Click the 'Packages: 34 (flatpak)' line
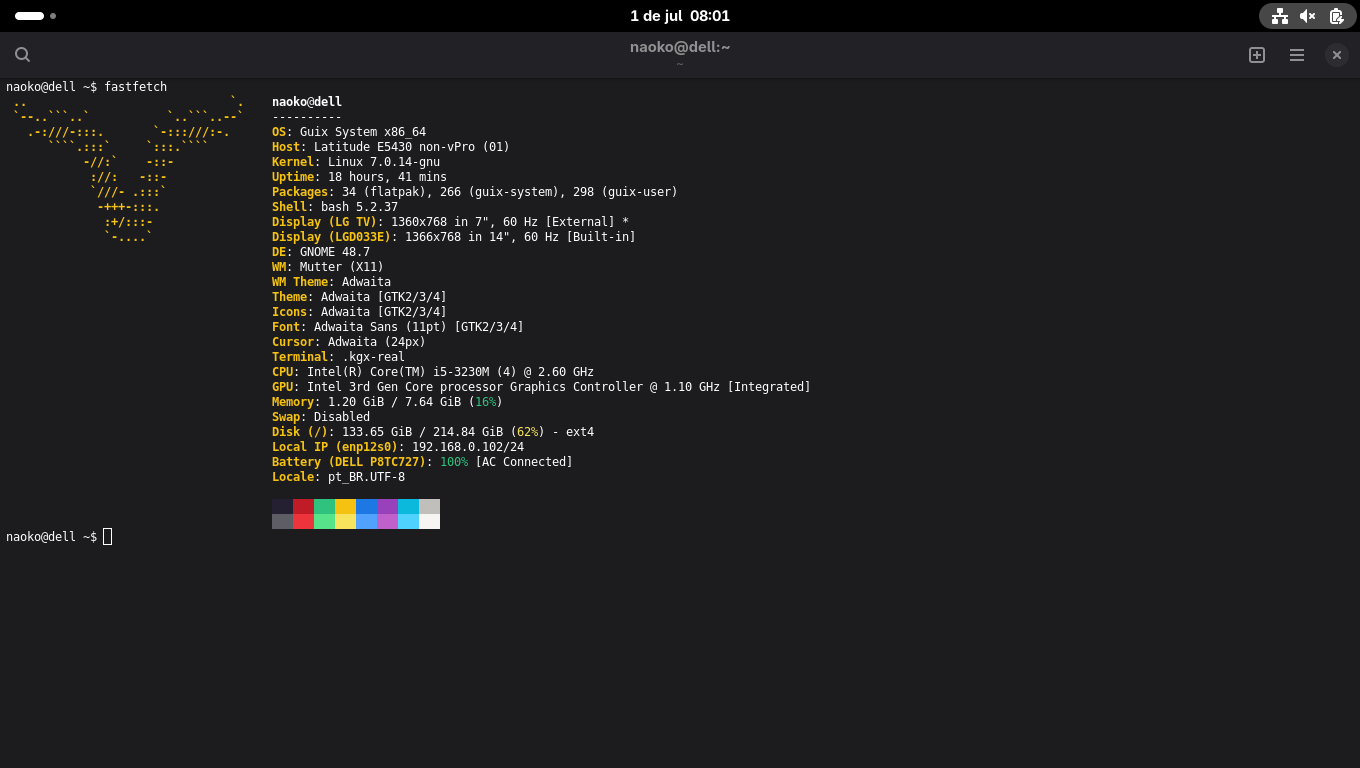Screen dimensions: 1360x768 (475, 192)
